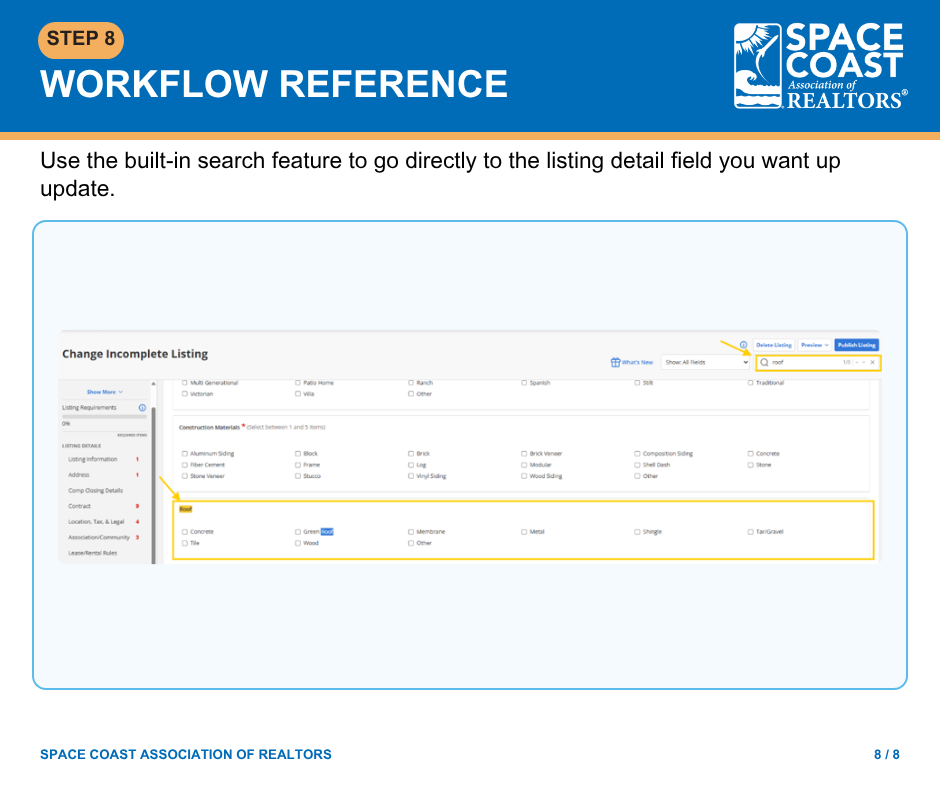Open Listing Information in the sidebar
The image size is (940, 788).
pos(93,459)
